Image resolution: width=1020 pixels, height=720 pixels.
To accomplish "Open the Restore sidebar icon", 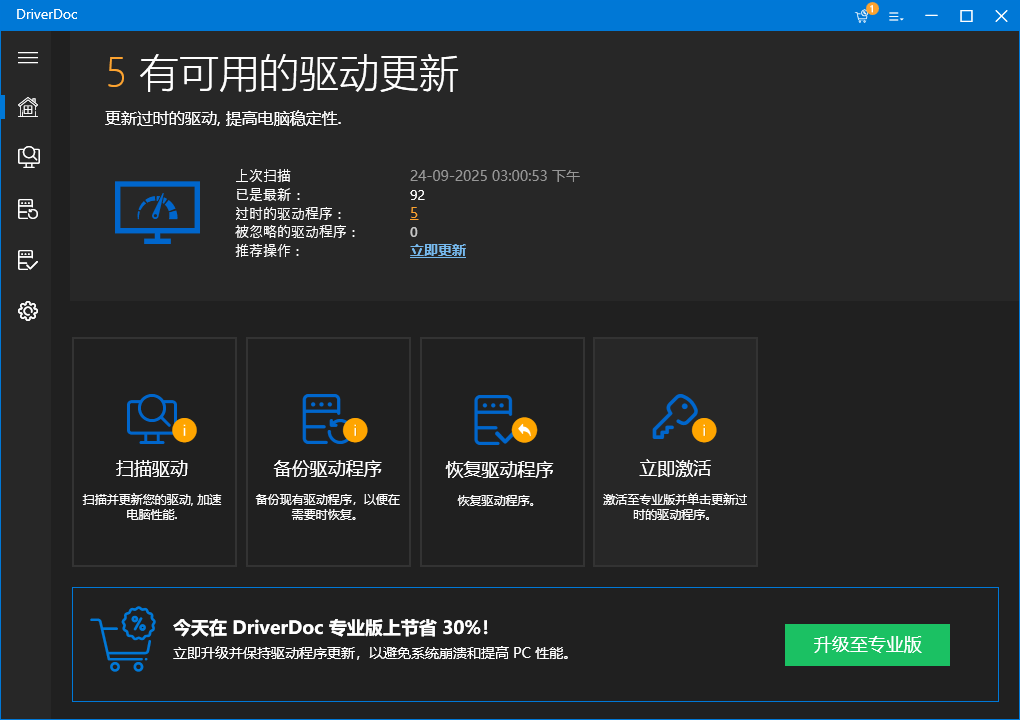I will 28,260.
